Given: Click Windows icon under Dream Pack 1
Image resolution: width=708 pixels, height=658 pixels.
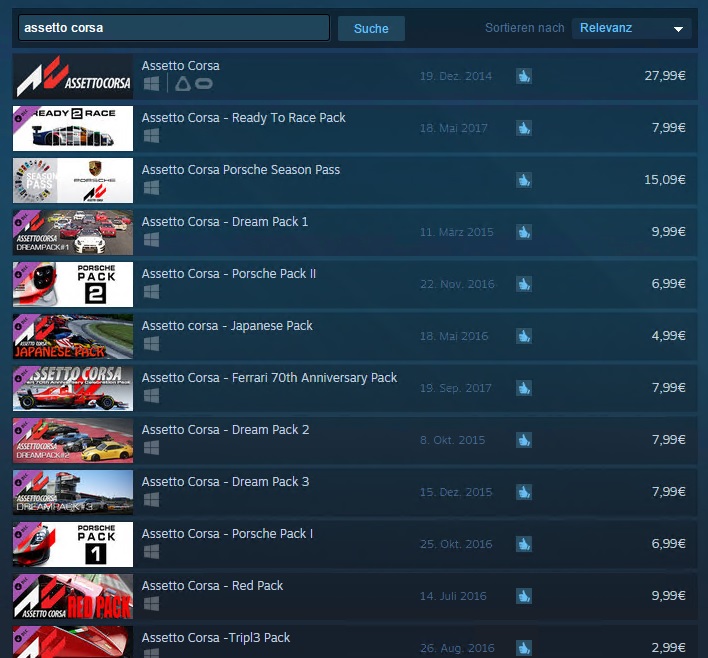Looking at the screenshot, I should pyautogui.click(x=151, y=239).
